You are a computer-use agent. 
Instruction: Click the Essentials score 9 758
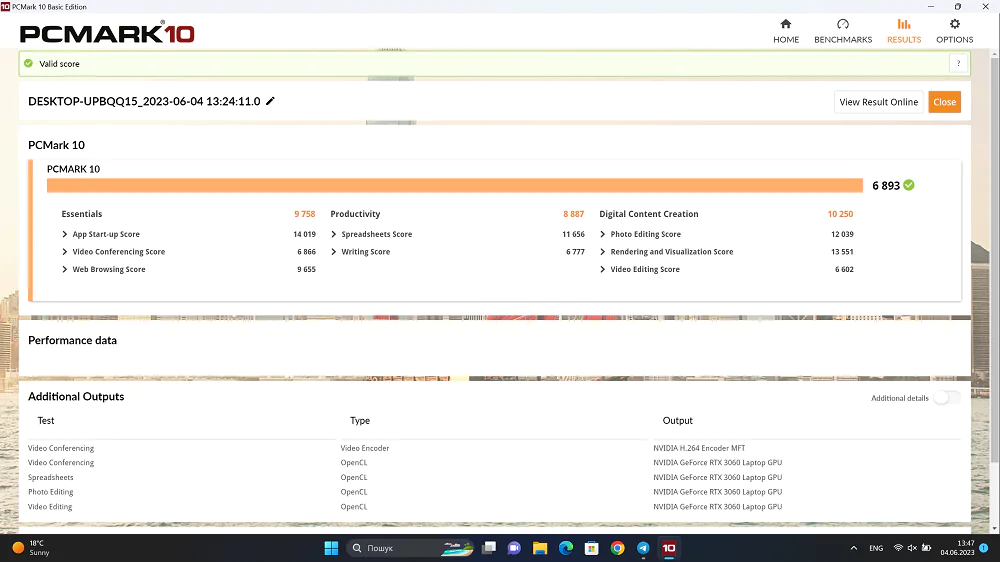[x=304, y=214]
